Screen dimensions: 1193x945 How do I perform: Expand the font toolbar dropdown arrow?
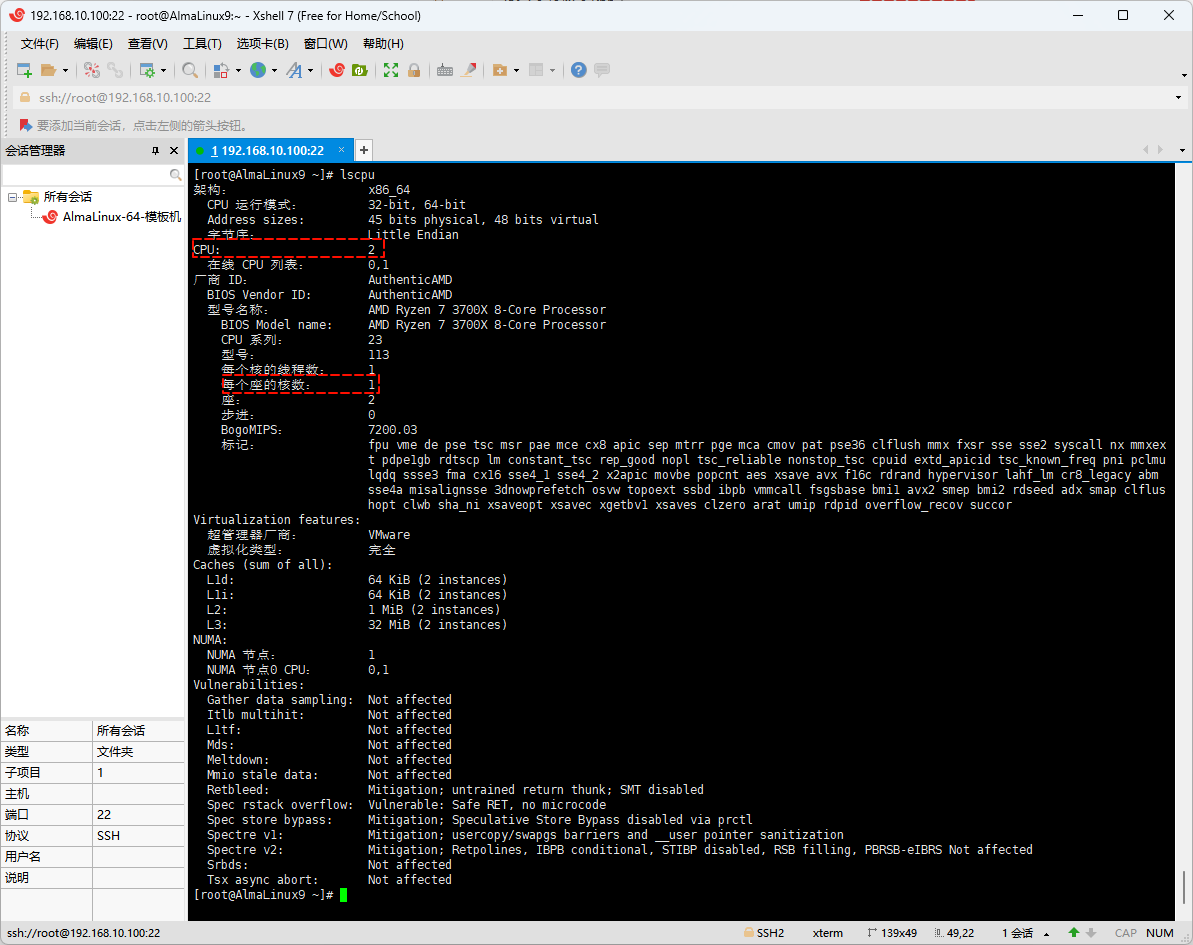(311, 71)
